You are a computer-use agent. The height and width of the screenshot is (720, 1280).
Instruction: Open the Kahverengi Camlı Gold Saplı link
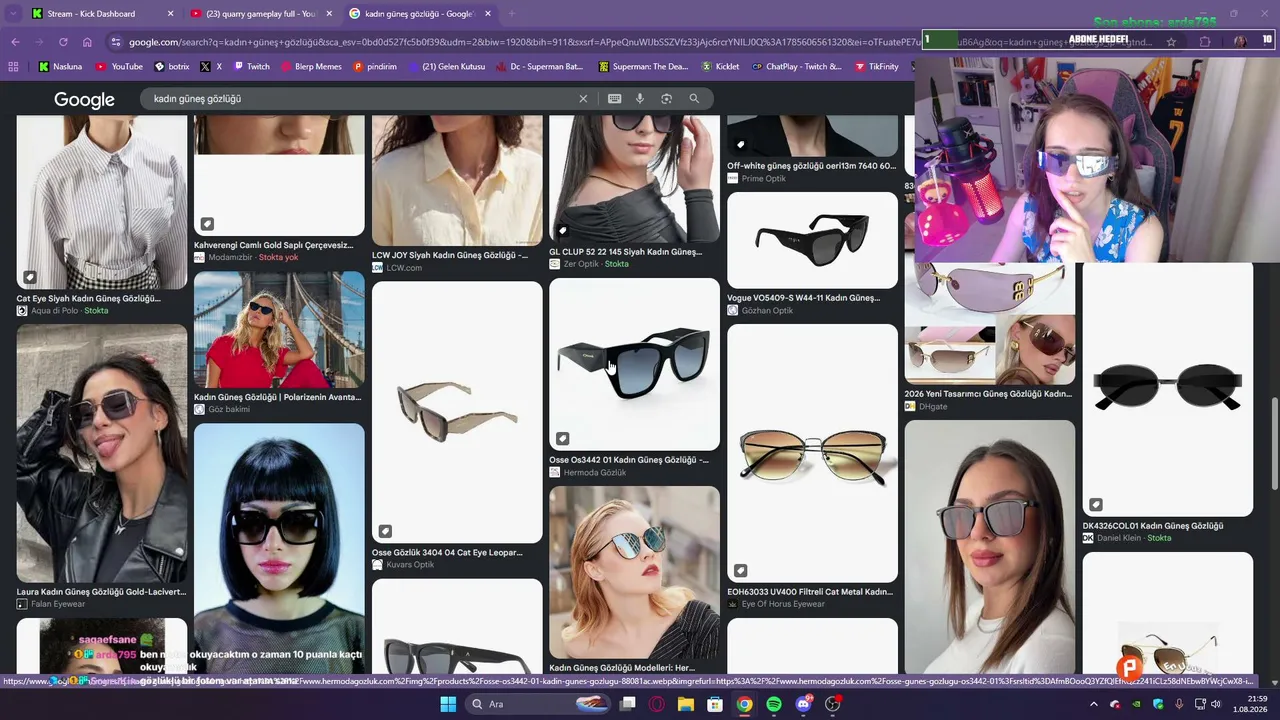coord(274,245)
